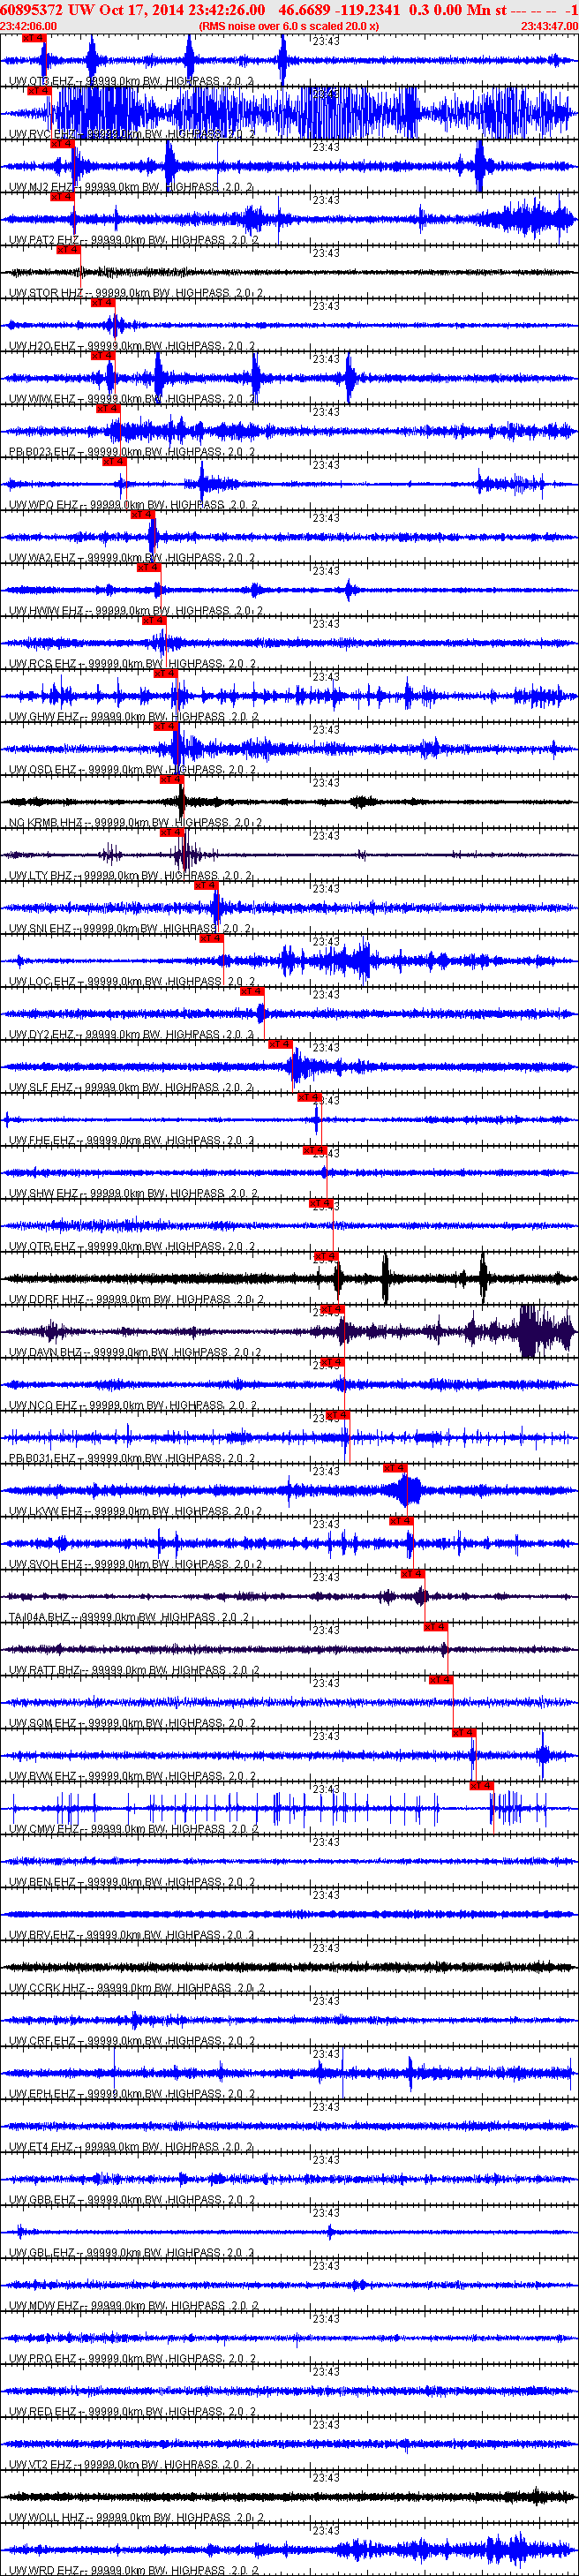Select the UW WRD EHZ station label

pos(134,2570)
